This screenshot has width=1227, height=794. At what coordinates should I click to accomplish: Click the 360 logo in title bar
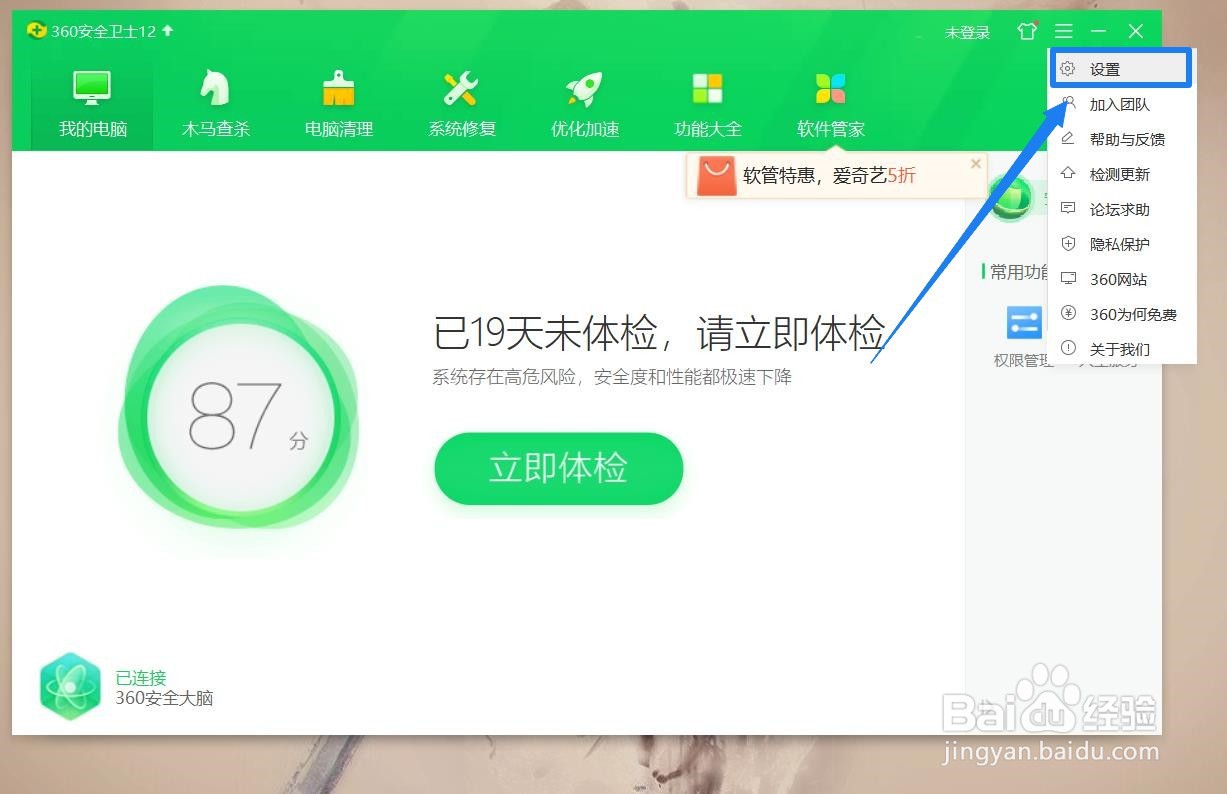[37, 31]
